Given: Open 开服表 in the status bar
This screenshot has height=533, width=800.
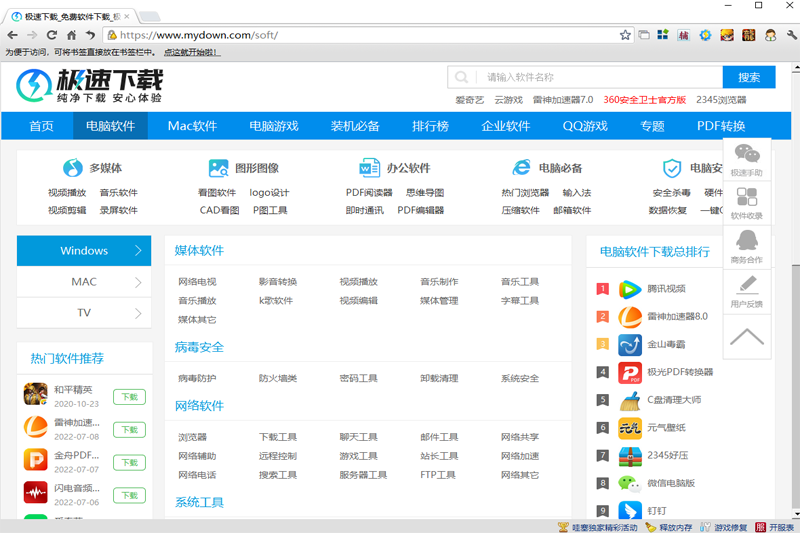Looking at the screenshot, I should click(776, 527).
